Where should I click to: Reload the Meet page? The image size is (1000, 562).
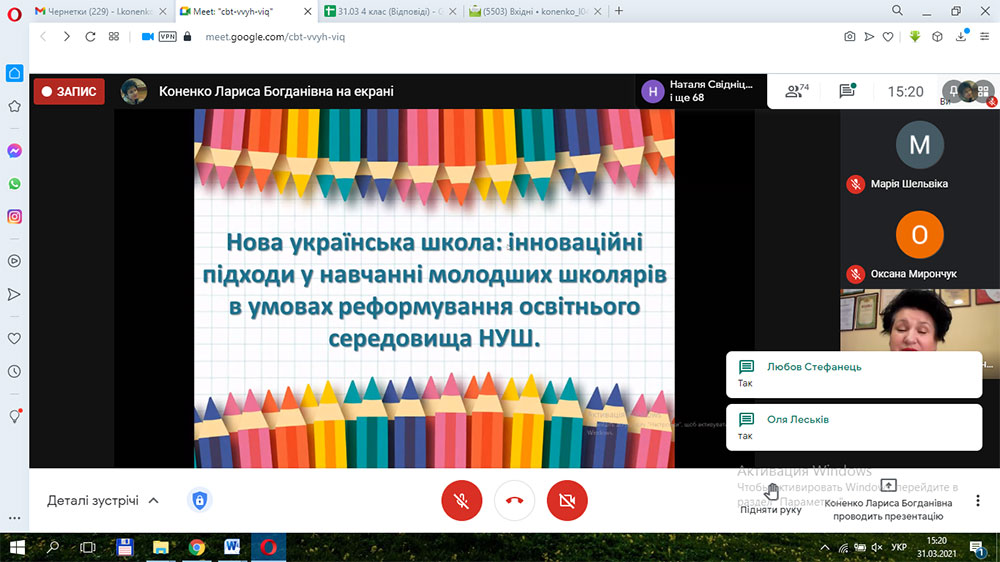click(x=90, y=37)
